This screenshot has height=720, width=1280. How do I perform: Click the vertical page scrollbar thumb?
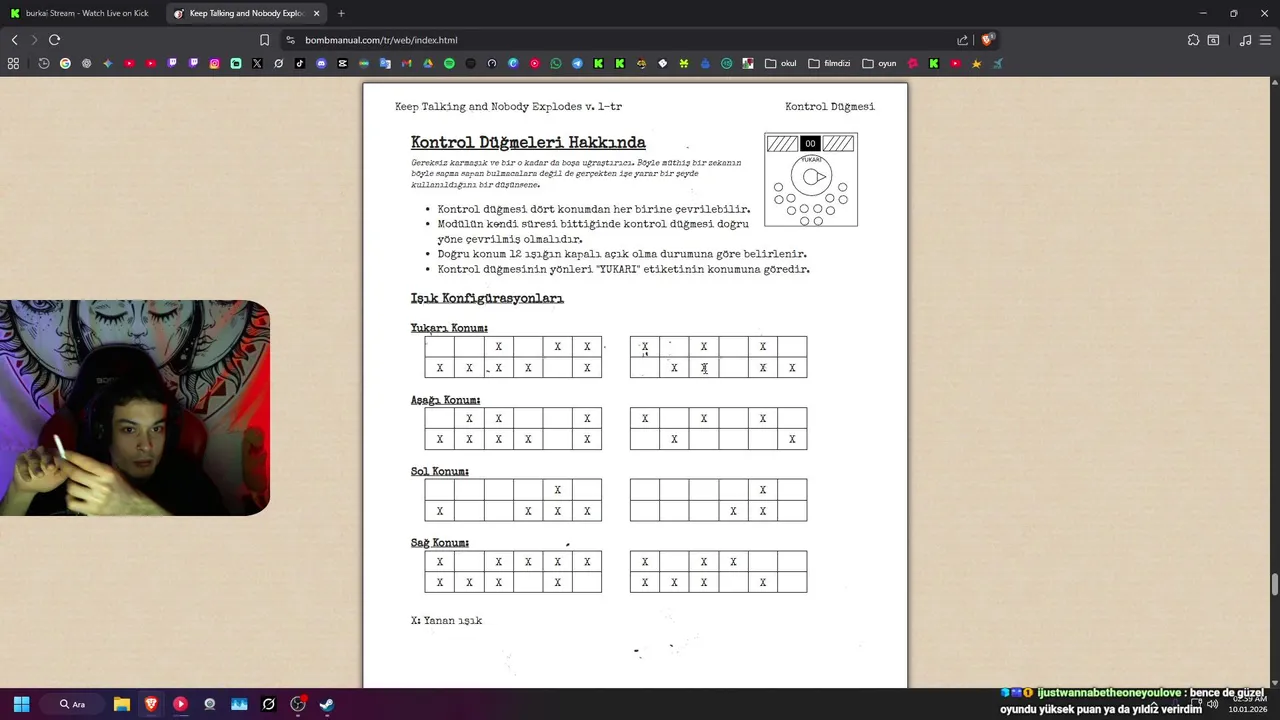pyautogui.click(x=1274, y=584)
